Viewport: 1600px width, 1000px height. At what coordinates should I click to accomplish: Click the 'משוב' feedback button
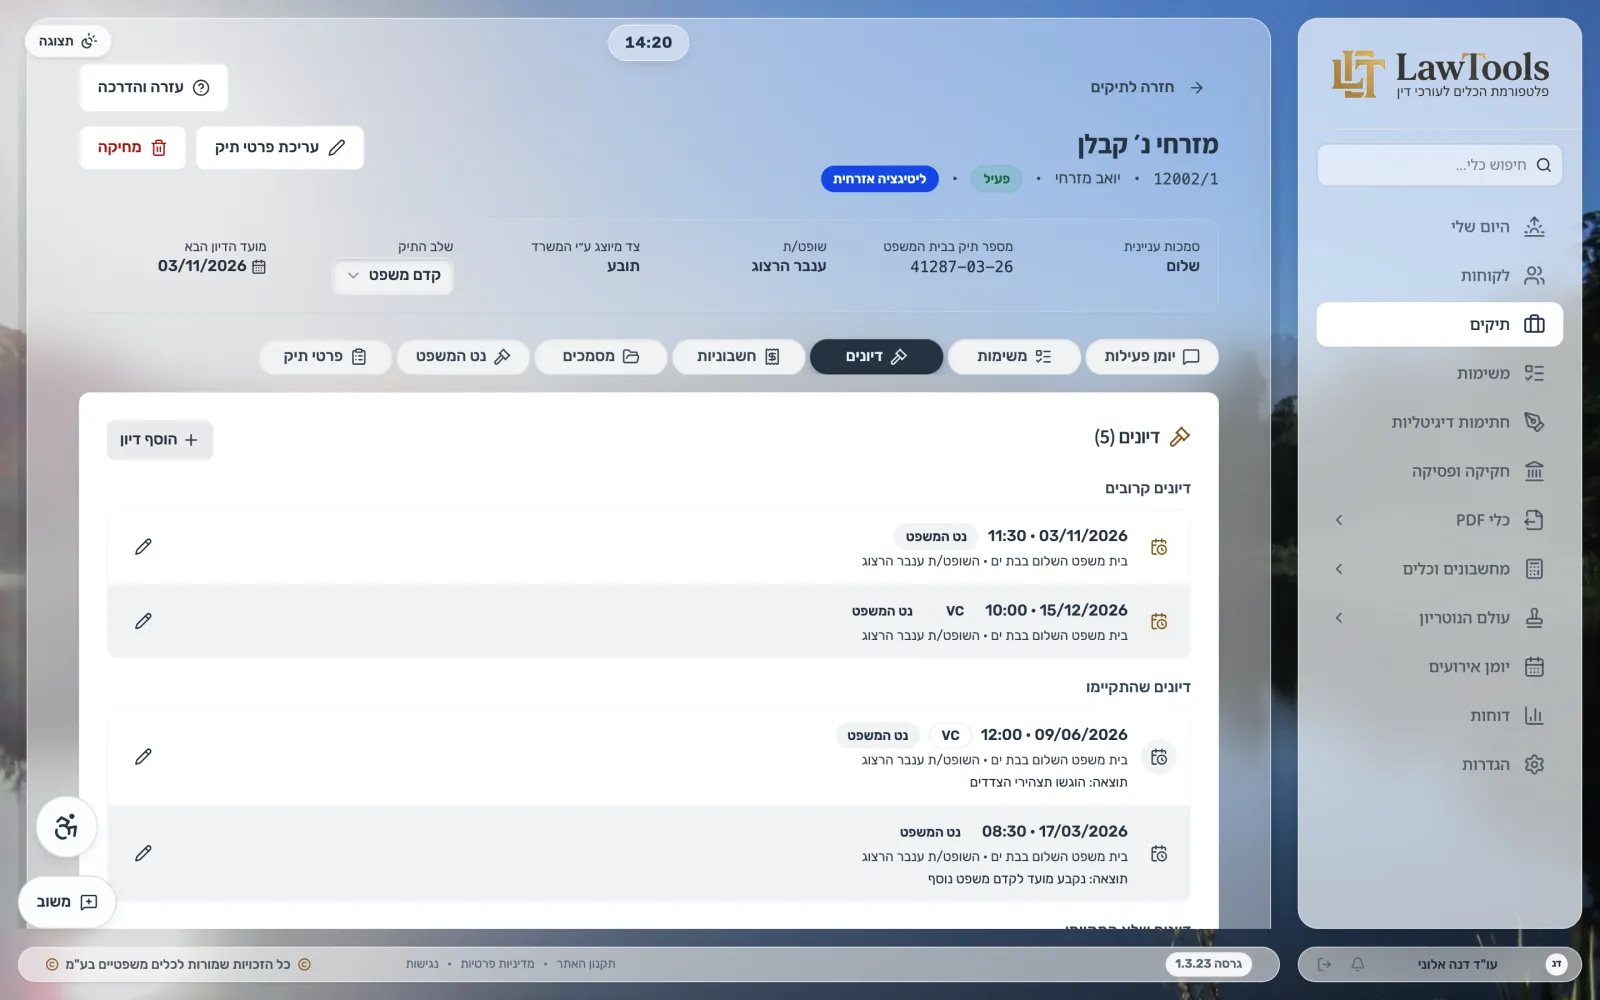coord(67,902)
